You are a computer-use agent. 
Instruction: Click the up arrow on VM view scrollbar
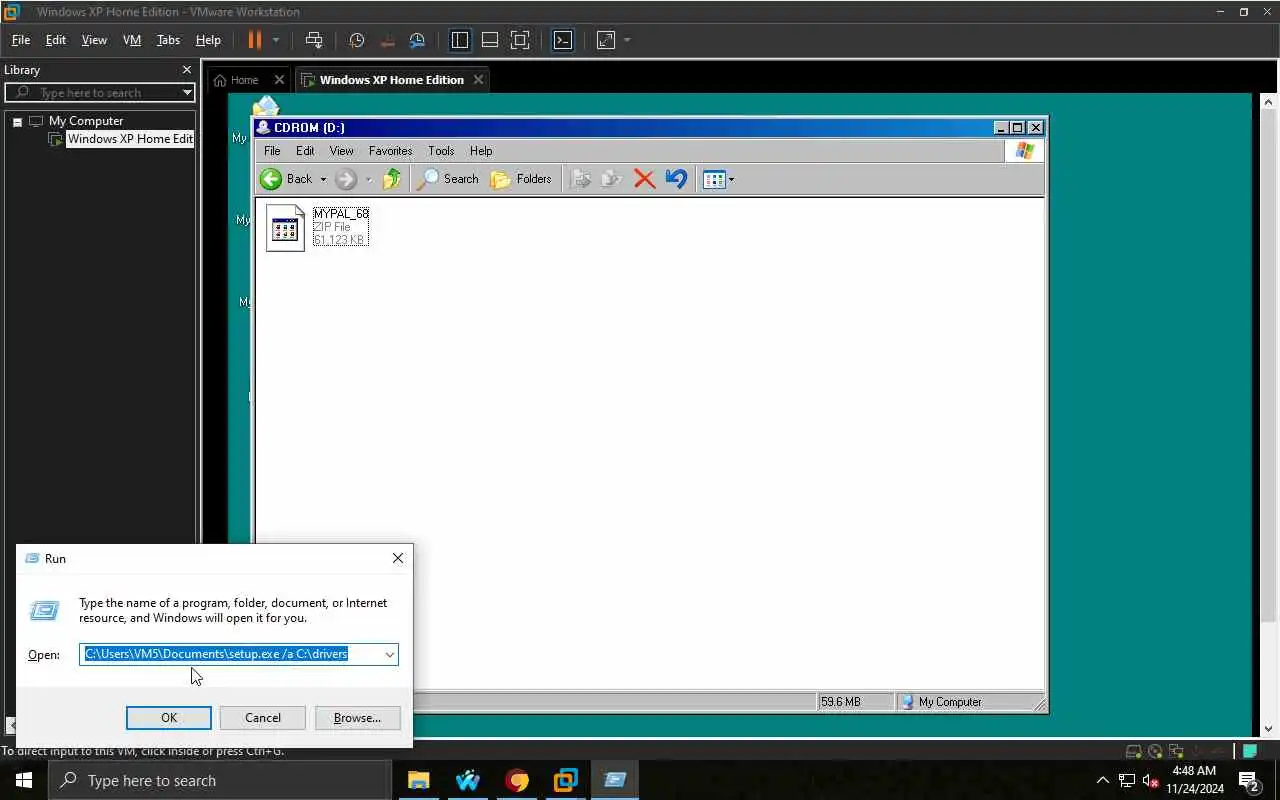[1269, 102]
